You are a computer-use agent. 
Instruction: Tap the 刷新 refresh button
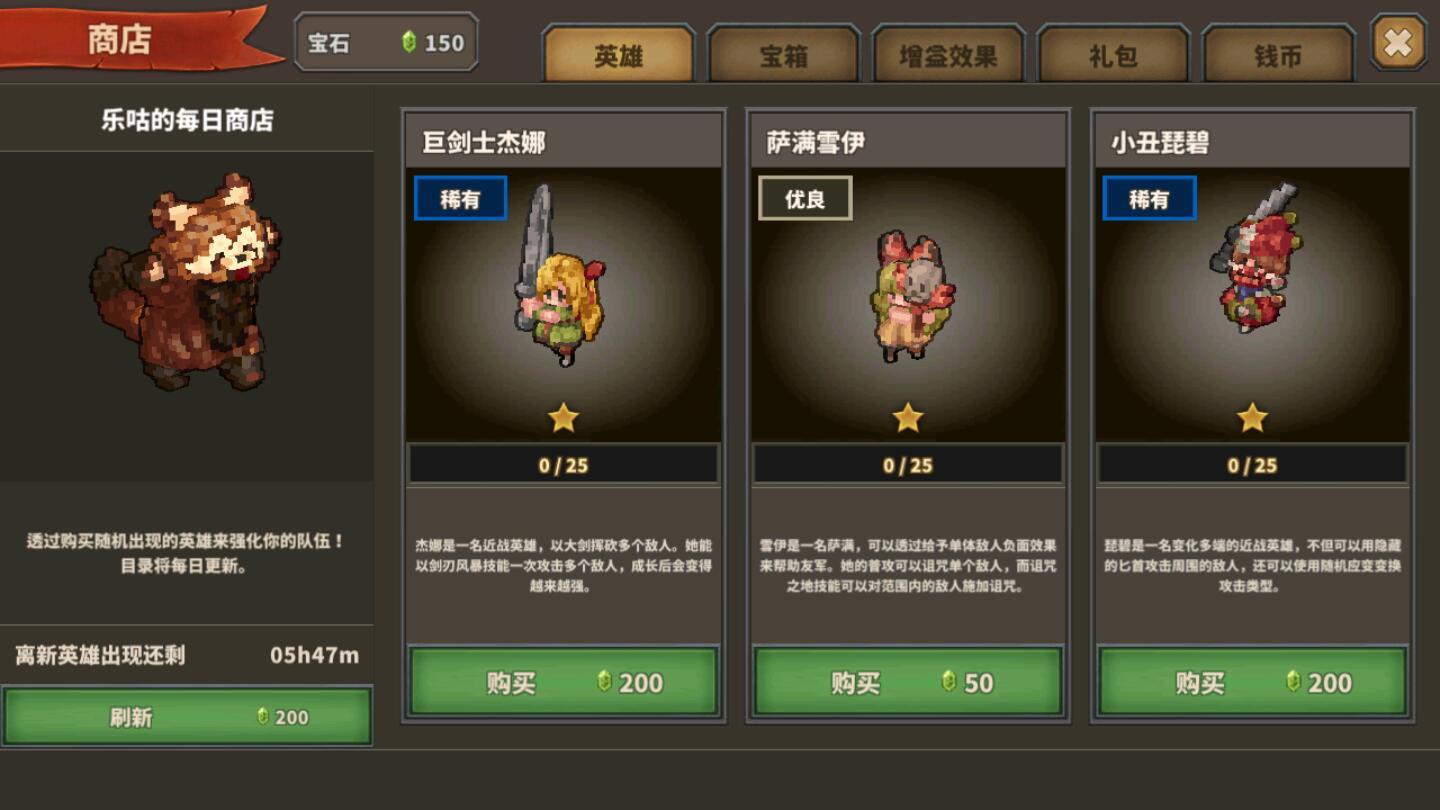tap(187, 716)
